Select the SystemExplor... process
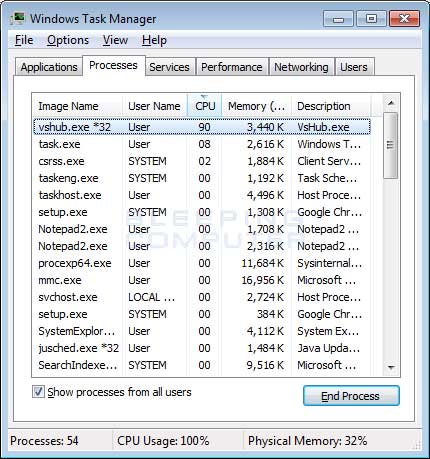Image resolution: width=430 pixels, height=459 pixels. [x=202, y=331]
